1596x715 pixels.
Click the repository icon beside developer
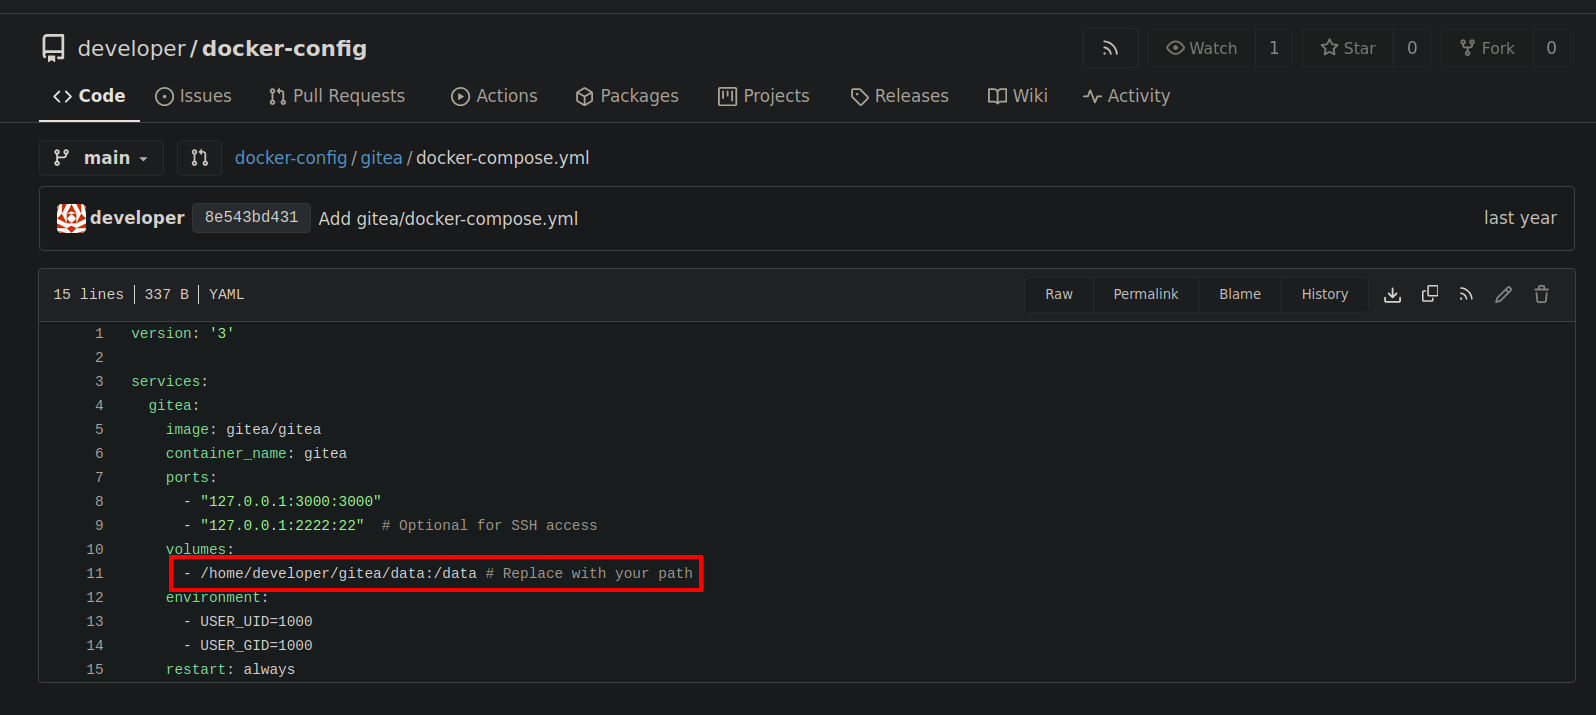53,48
